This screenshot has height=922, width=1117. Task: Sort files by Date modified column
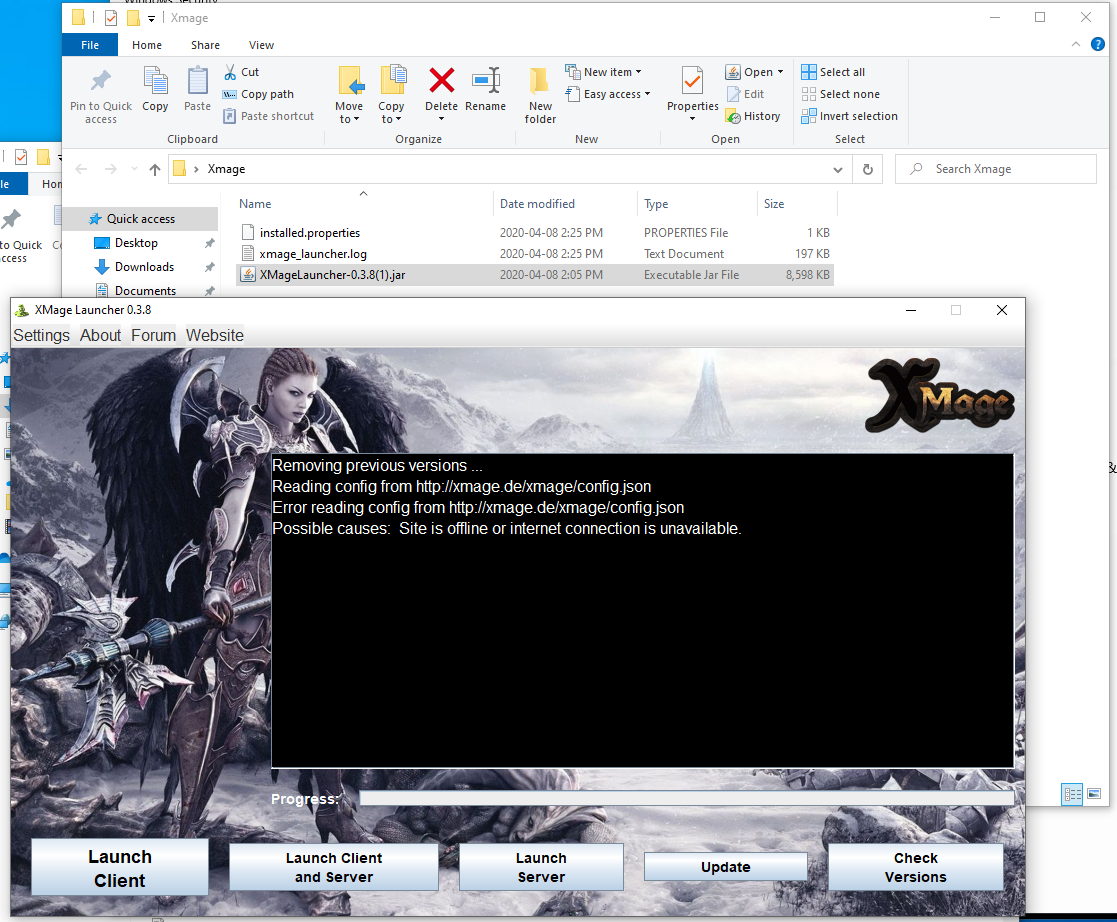coord(537,204)
